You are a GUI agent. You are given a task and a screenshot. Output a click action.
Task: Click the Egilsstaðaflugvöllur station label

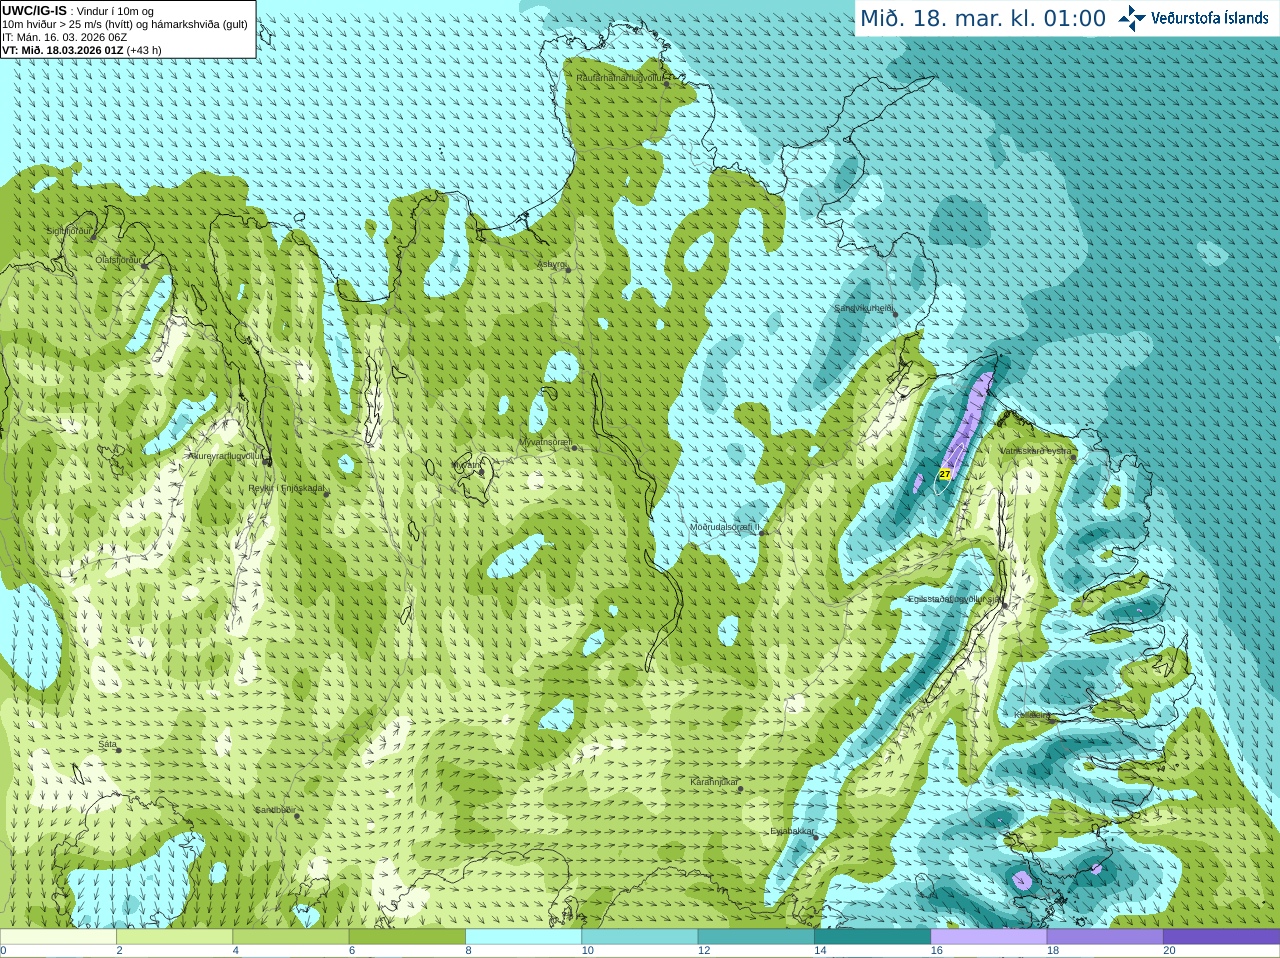pyautogui.click(x=955, y=598)
